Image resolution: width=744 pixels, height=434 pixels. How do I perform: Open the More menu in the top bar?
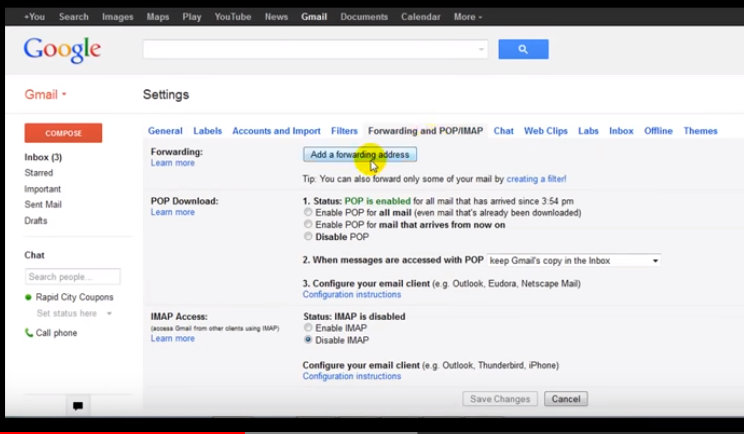[468, 17]
